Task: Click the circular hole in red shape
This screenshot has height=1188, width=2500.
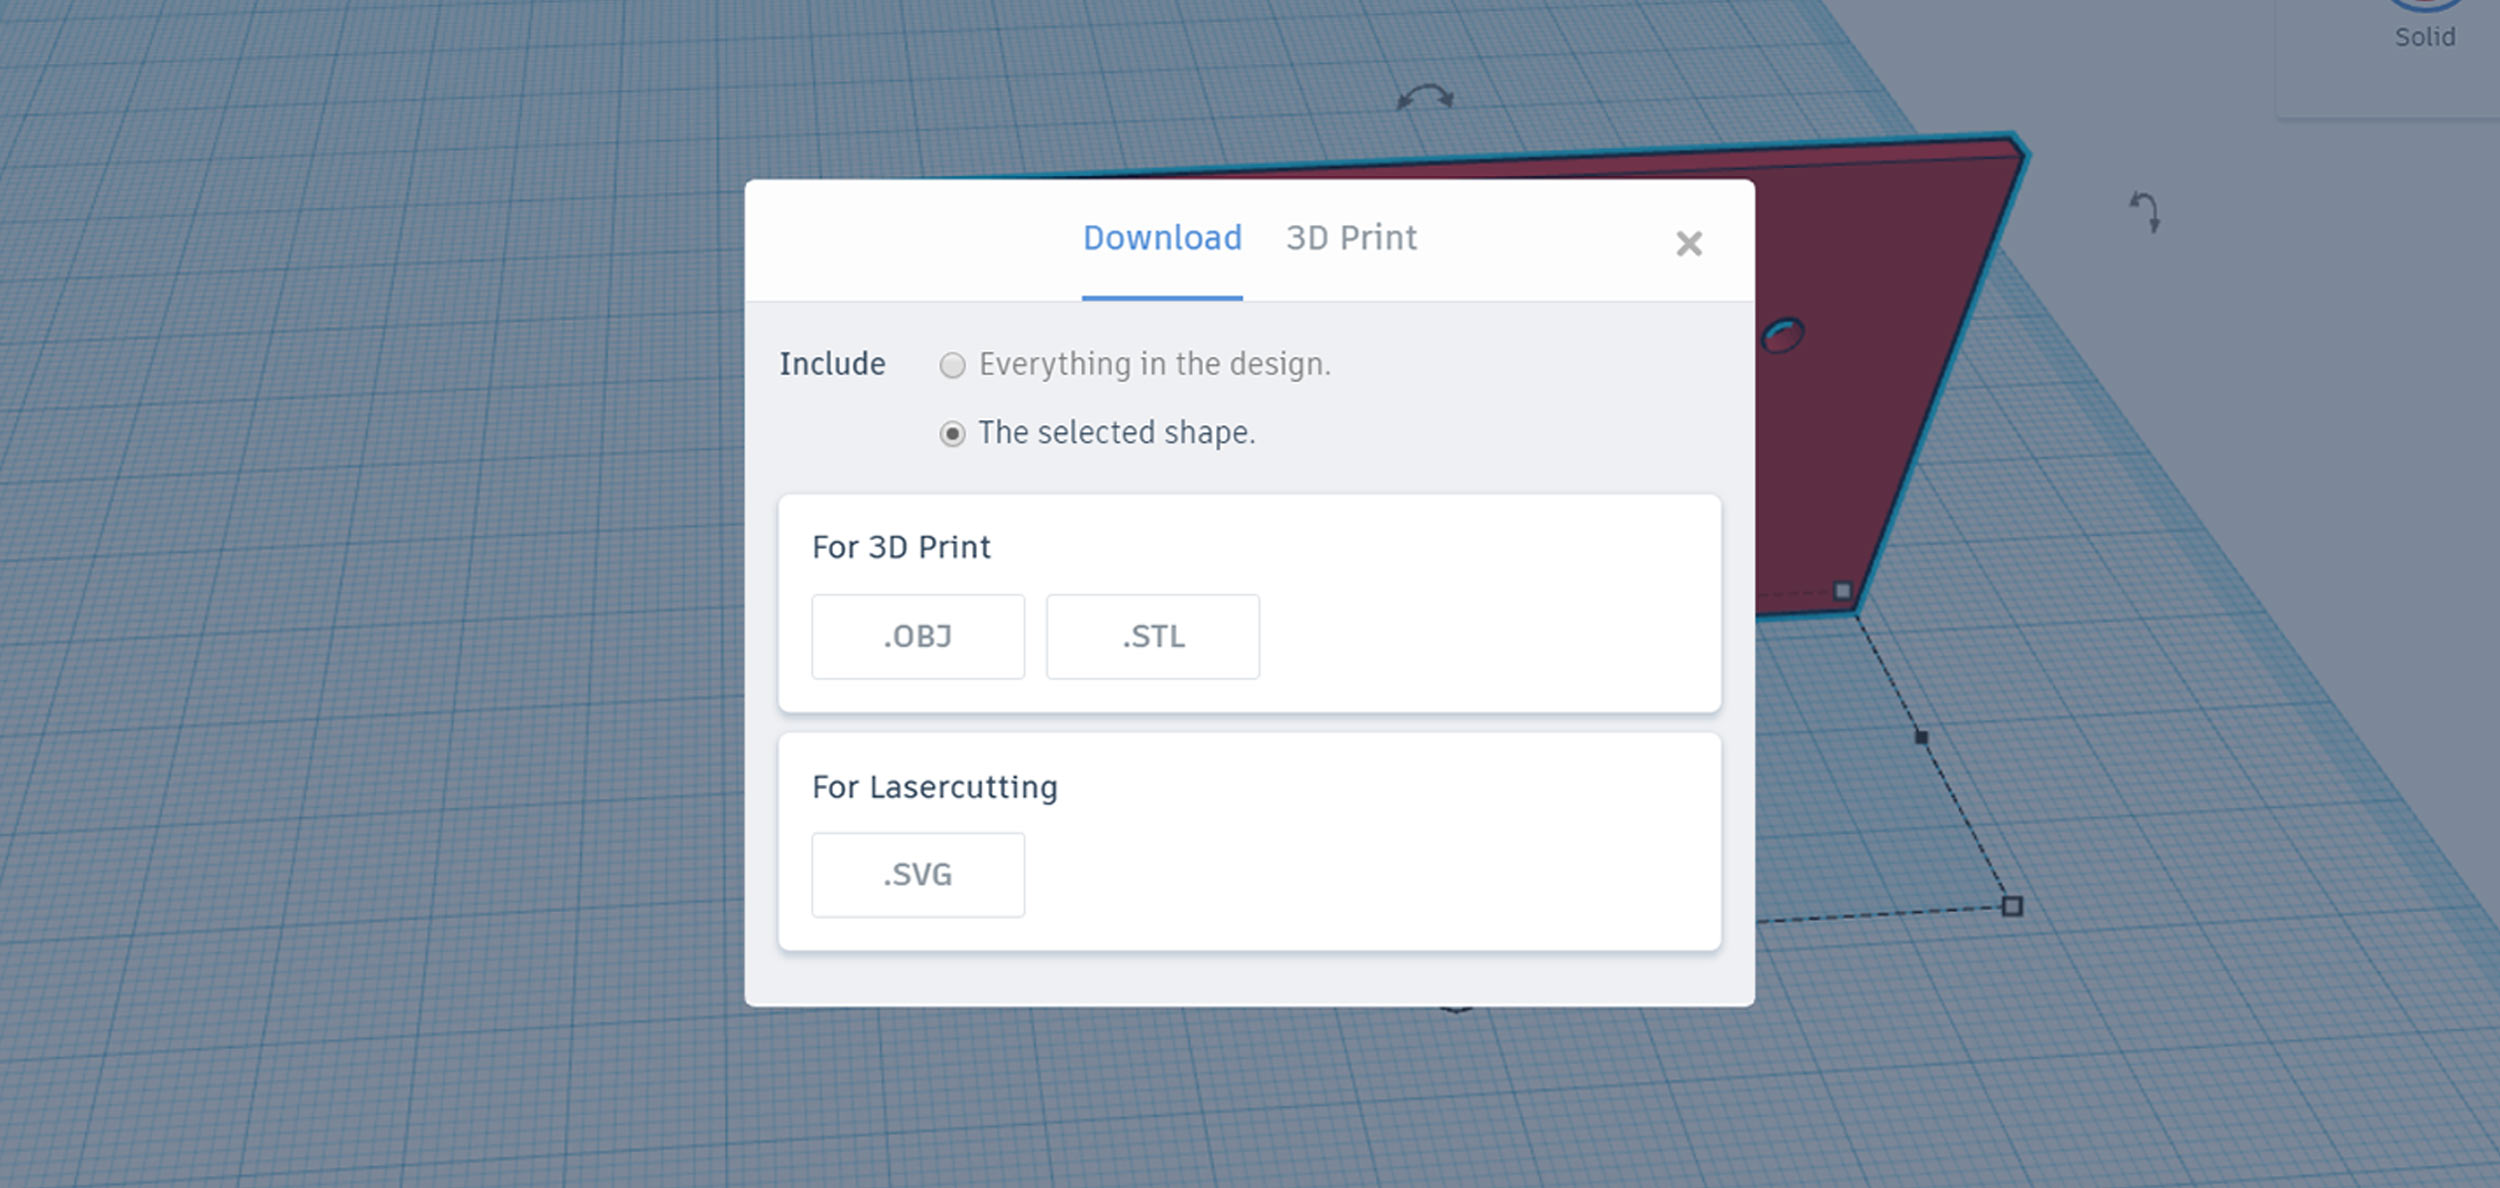Action: click(1783, 335)
